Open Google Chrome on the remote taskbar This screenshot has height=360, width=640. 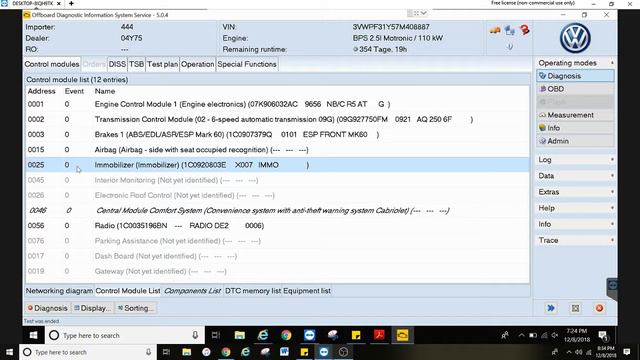pos(286,335)
